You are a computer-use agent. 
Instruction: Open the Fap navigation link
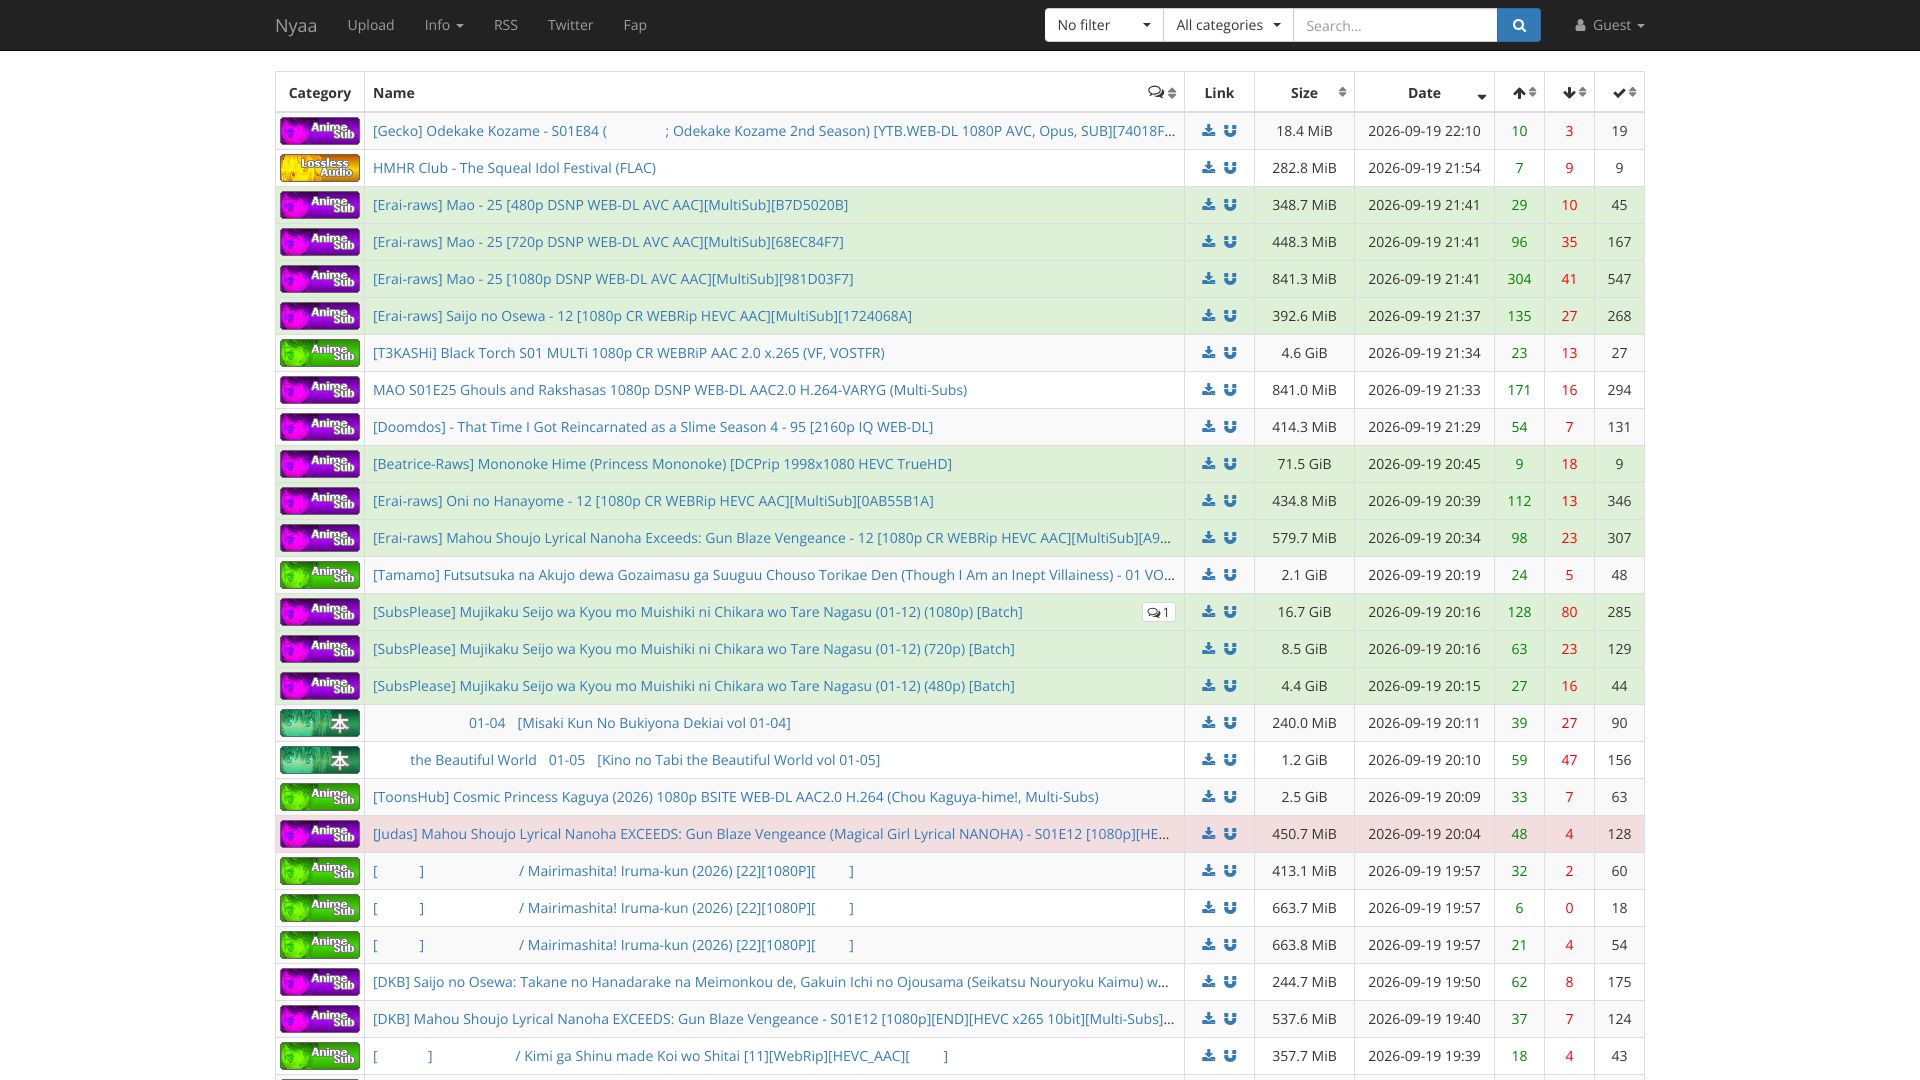635,25
